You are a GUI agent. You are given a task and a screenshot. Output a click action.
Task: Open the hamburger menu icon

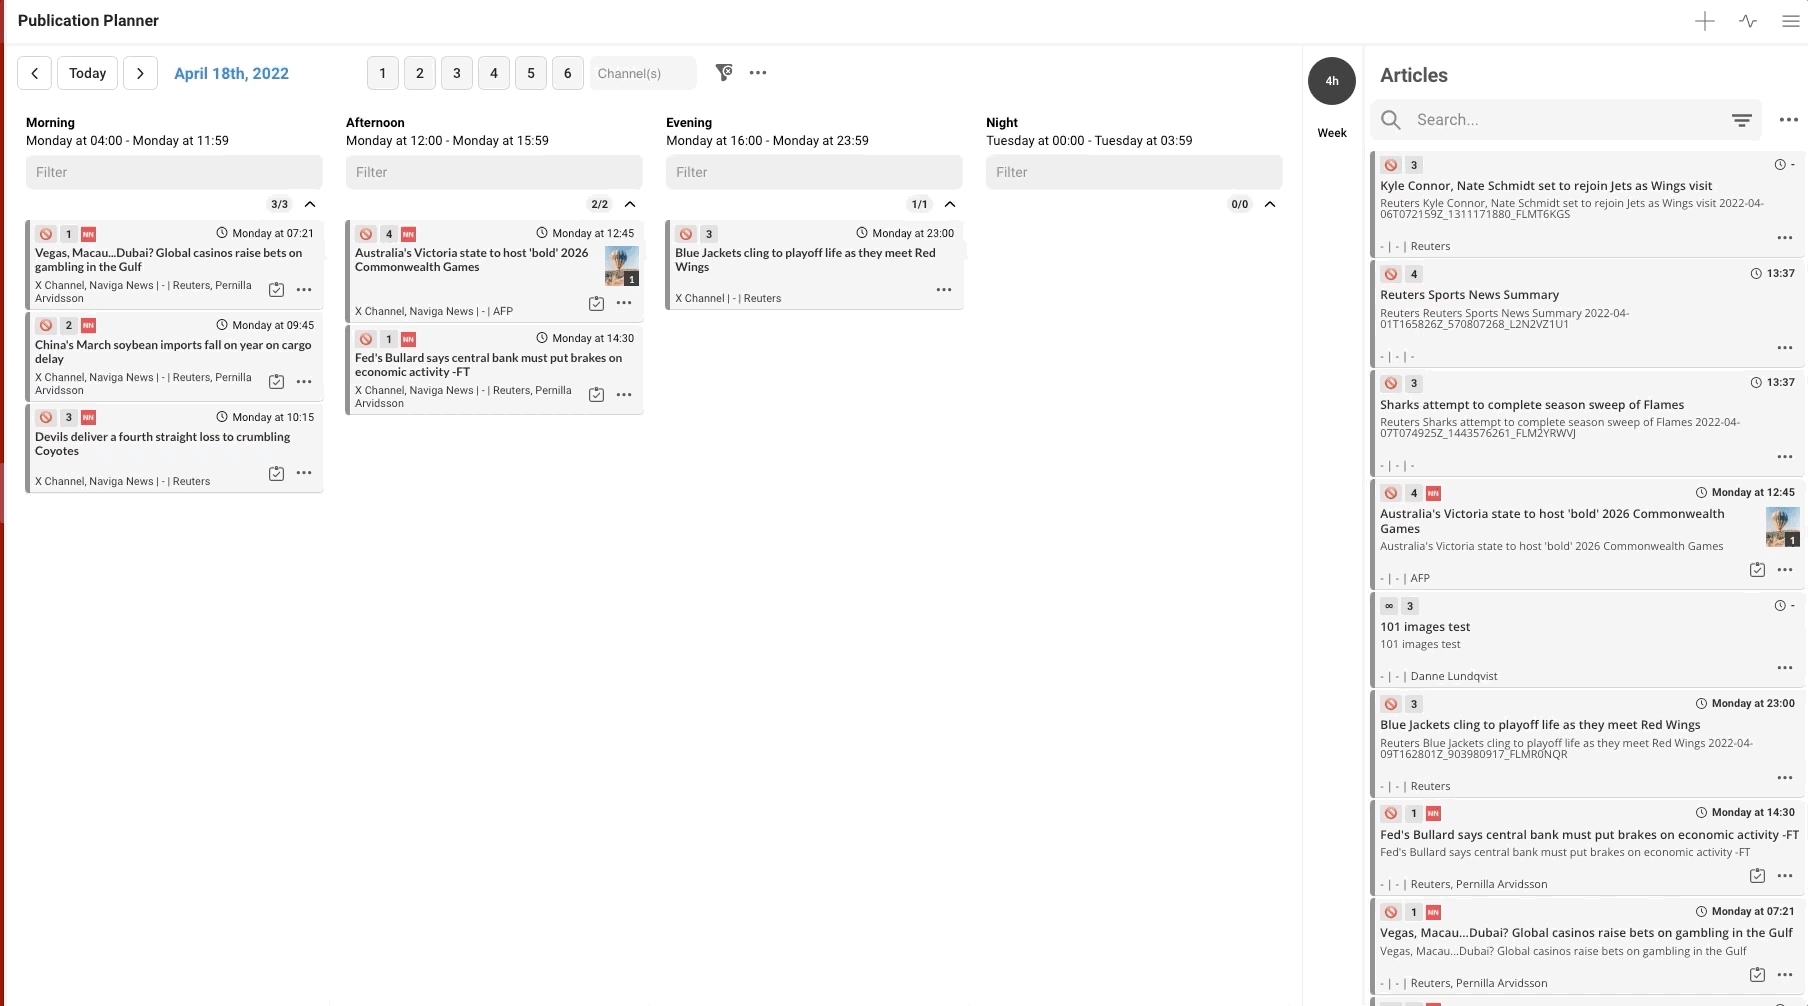(x=1790, y=21)
